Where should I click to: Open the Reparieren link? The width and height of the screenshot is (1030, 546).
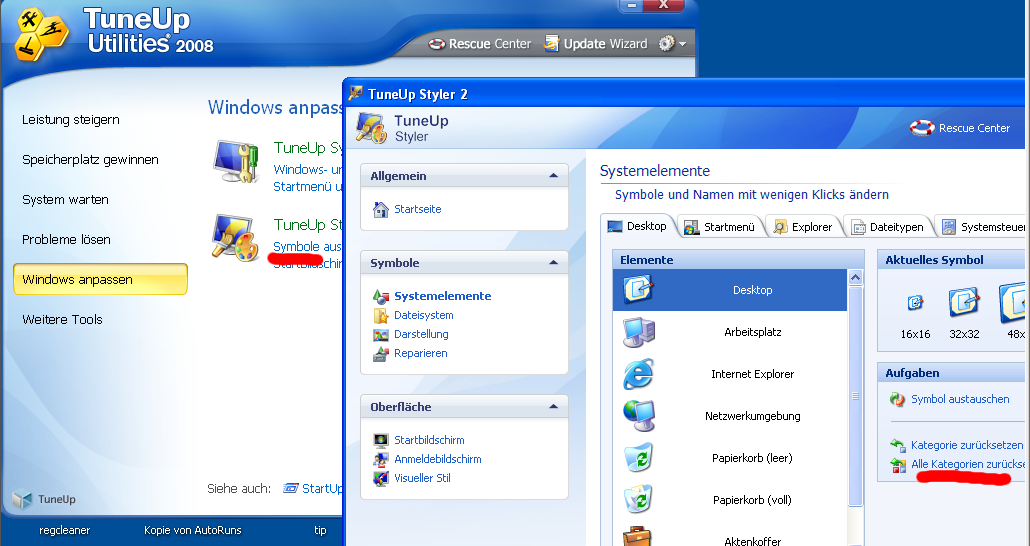pos(420,353)
